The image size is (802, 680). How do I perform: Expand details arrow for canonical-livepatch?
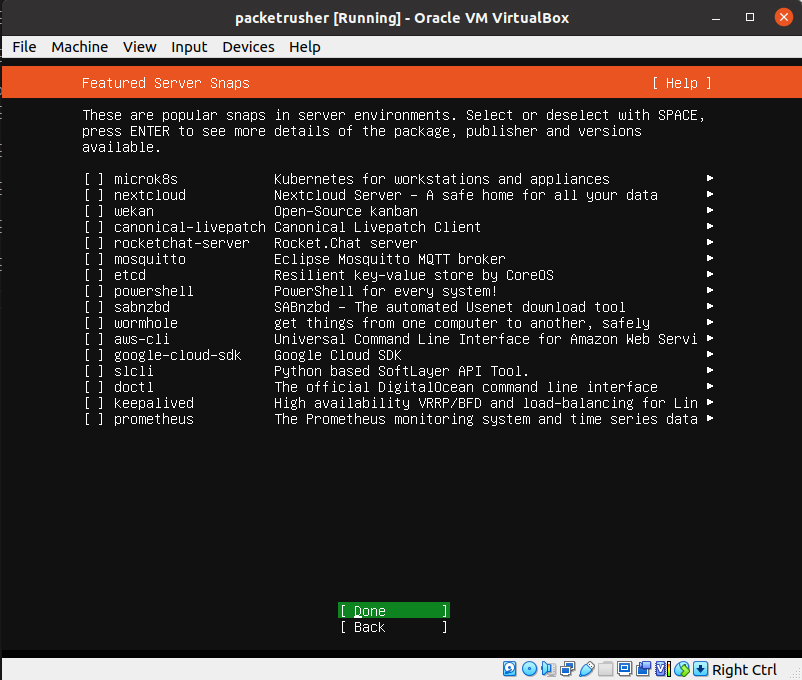tap(709, 227)
